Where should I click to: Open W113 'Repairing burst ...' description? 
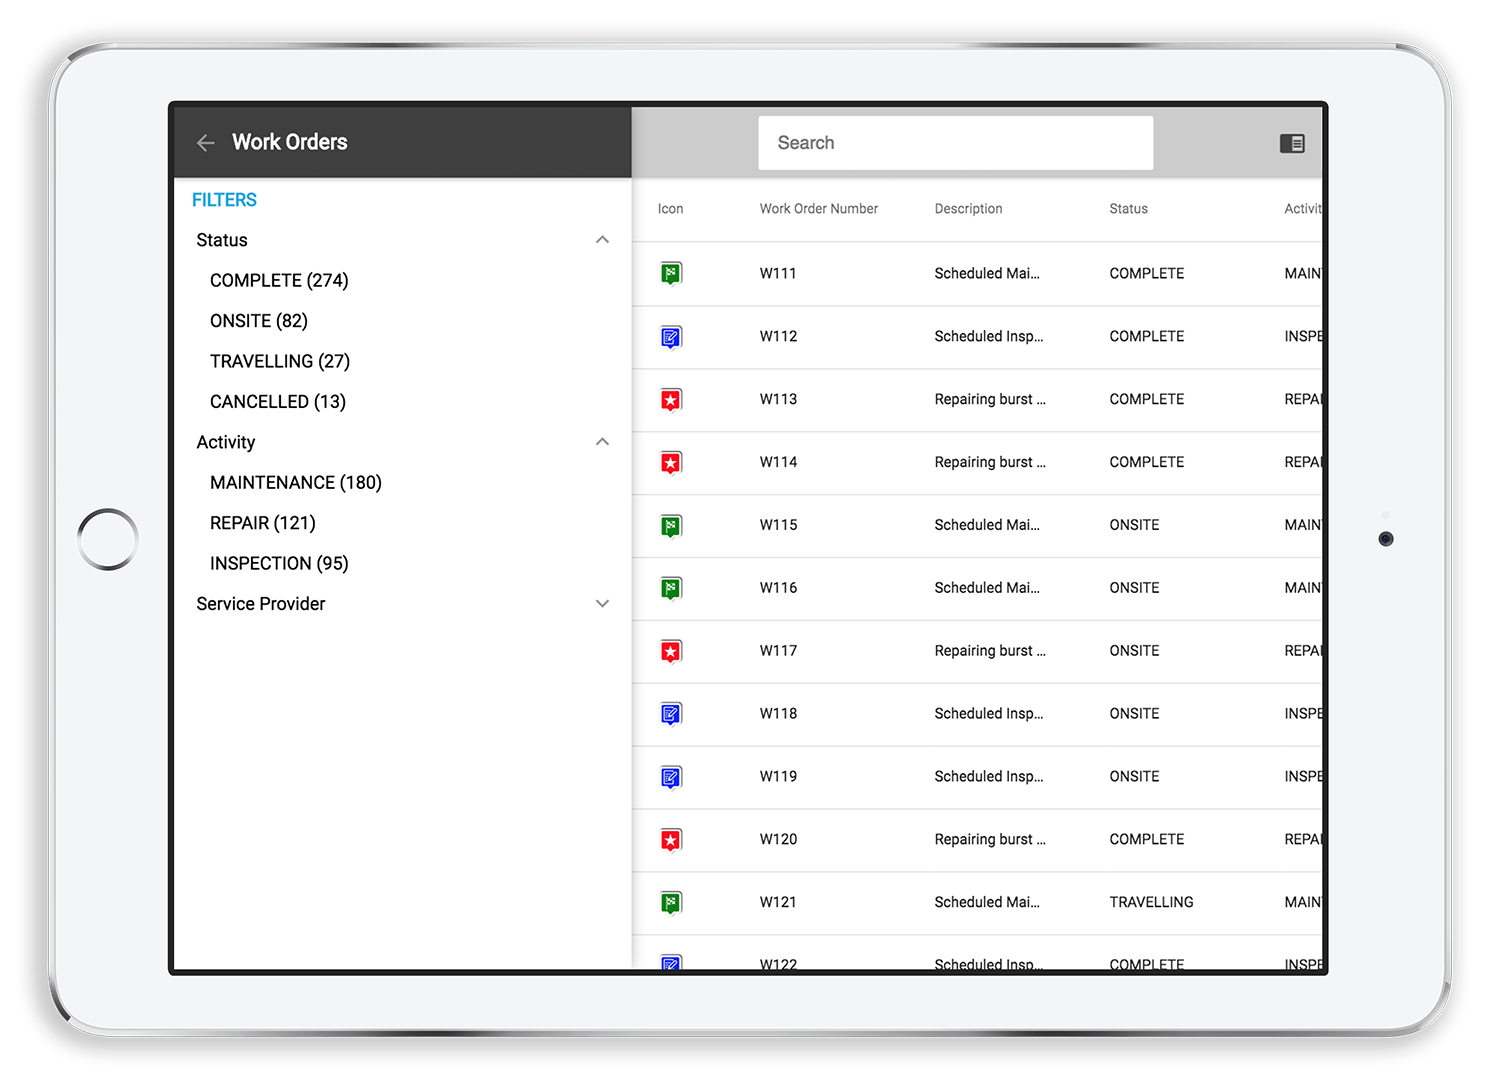990,399
